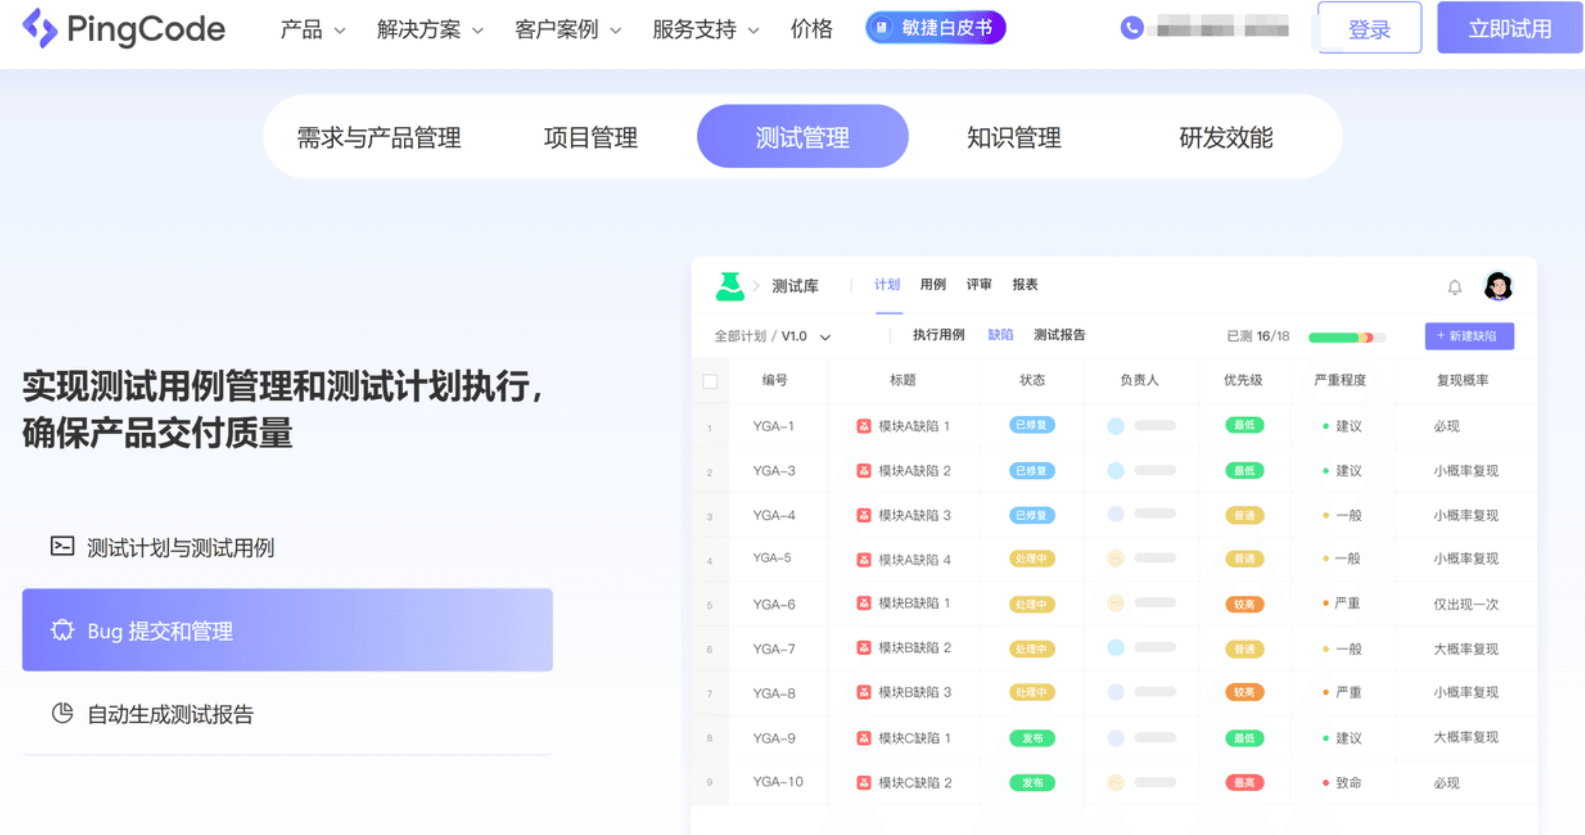Click the PingCode logo icon
1585x835 pixels.
39,28
